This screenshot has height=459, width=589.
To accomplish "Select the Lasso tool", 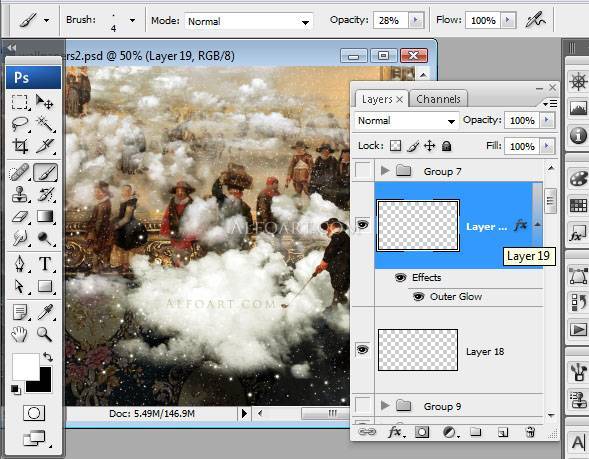I will tap(19, 124).
